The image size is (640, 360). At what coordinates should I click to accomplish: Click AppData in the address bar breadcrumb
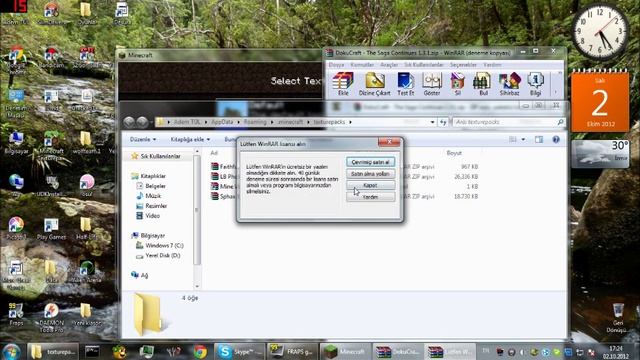[222, 122]
